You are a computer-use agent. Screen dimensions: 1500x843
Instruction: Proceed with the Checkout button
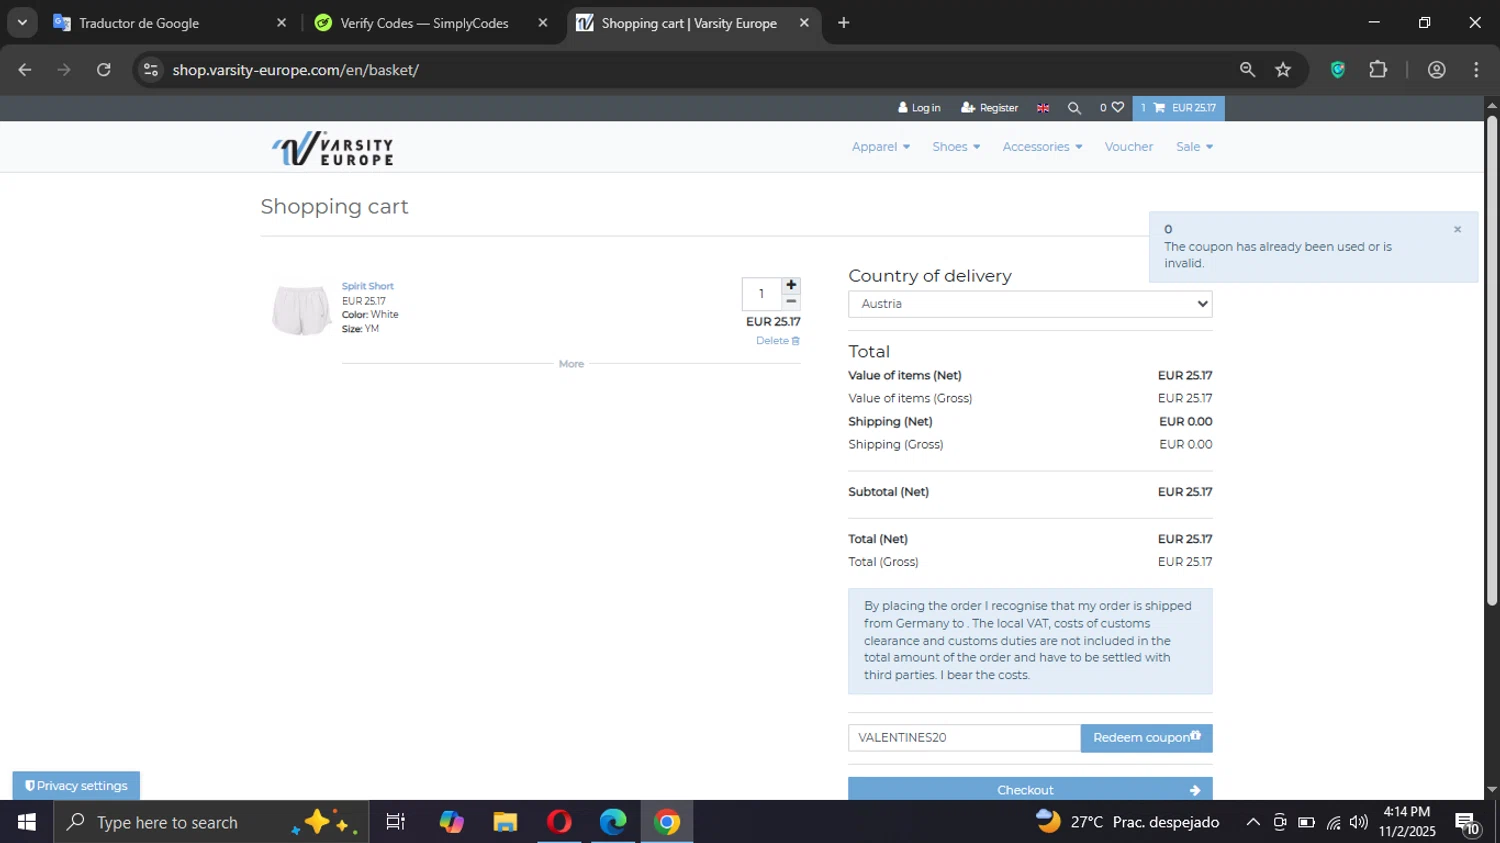click(1030, 789)
